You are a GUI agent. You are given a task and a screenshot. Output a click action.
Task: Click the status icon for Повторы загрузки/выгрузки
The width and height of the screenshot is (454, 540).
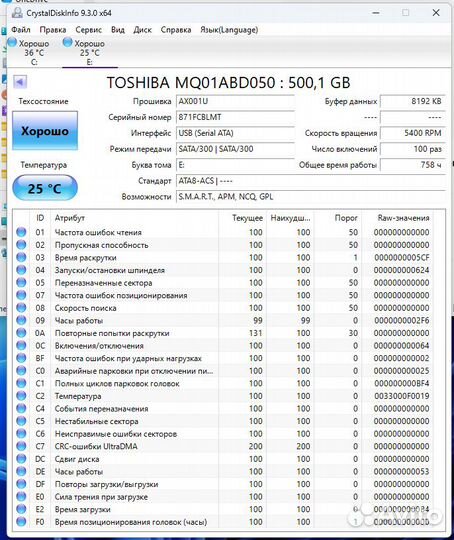pyautogui.click(x=21, y=484)
